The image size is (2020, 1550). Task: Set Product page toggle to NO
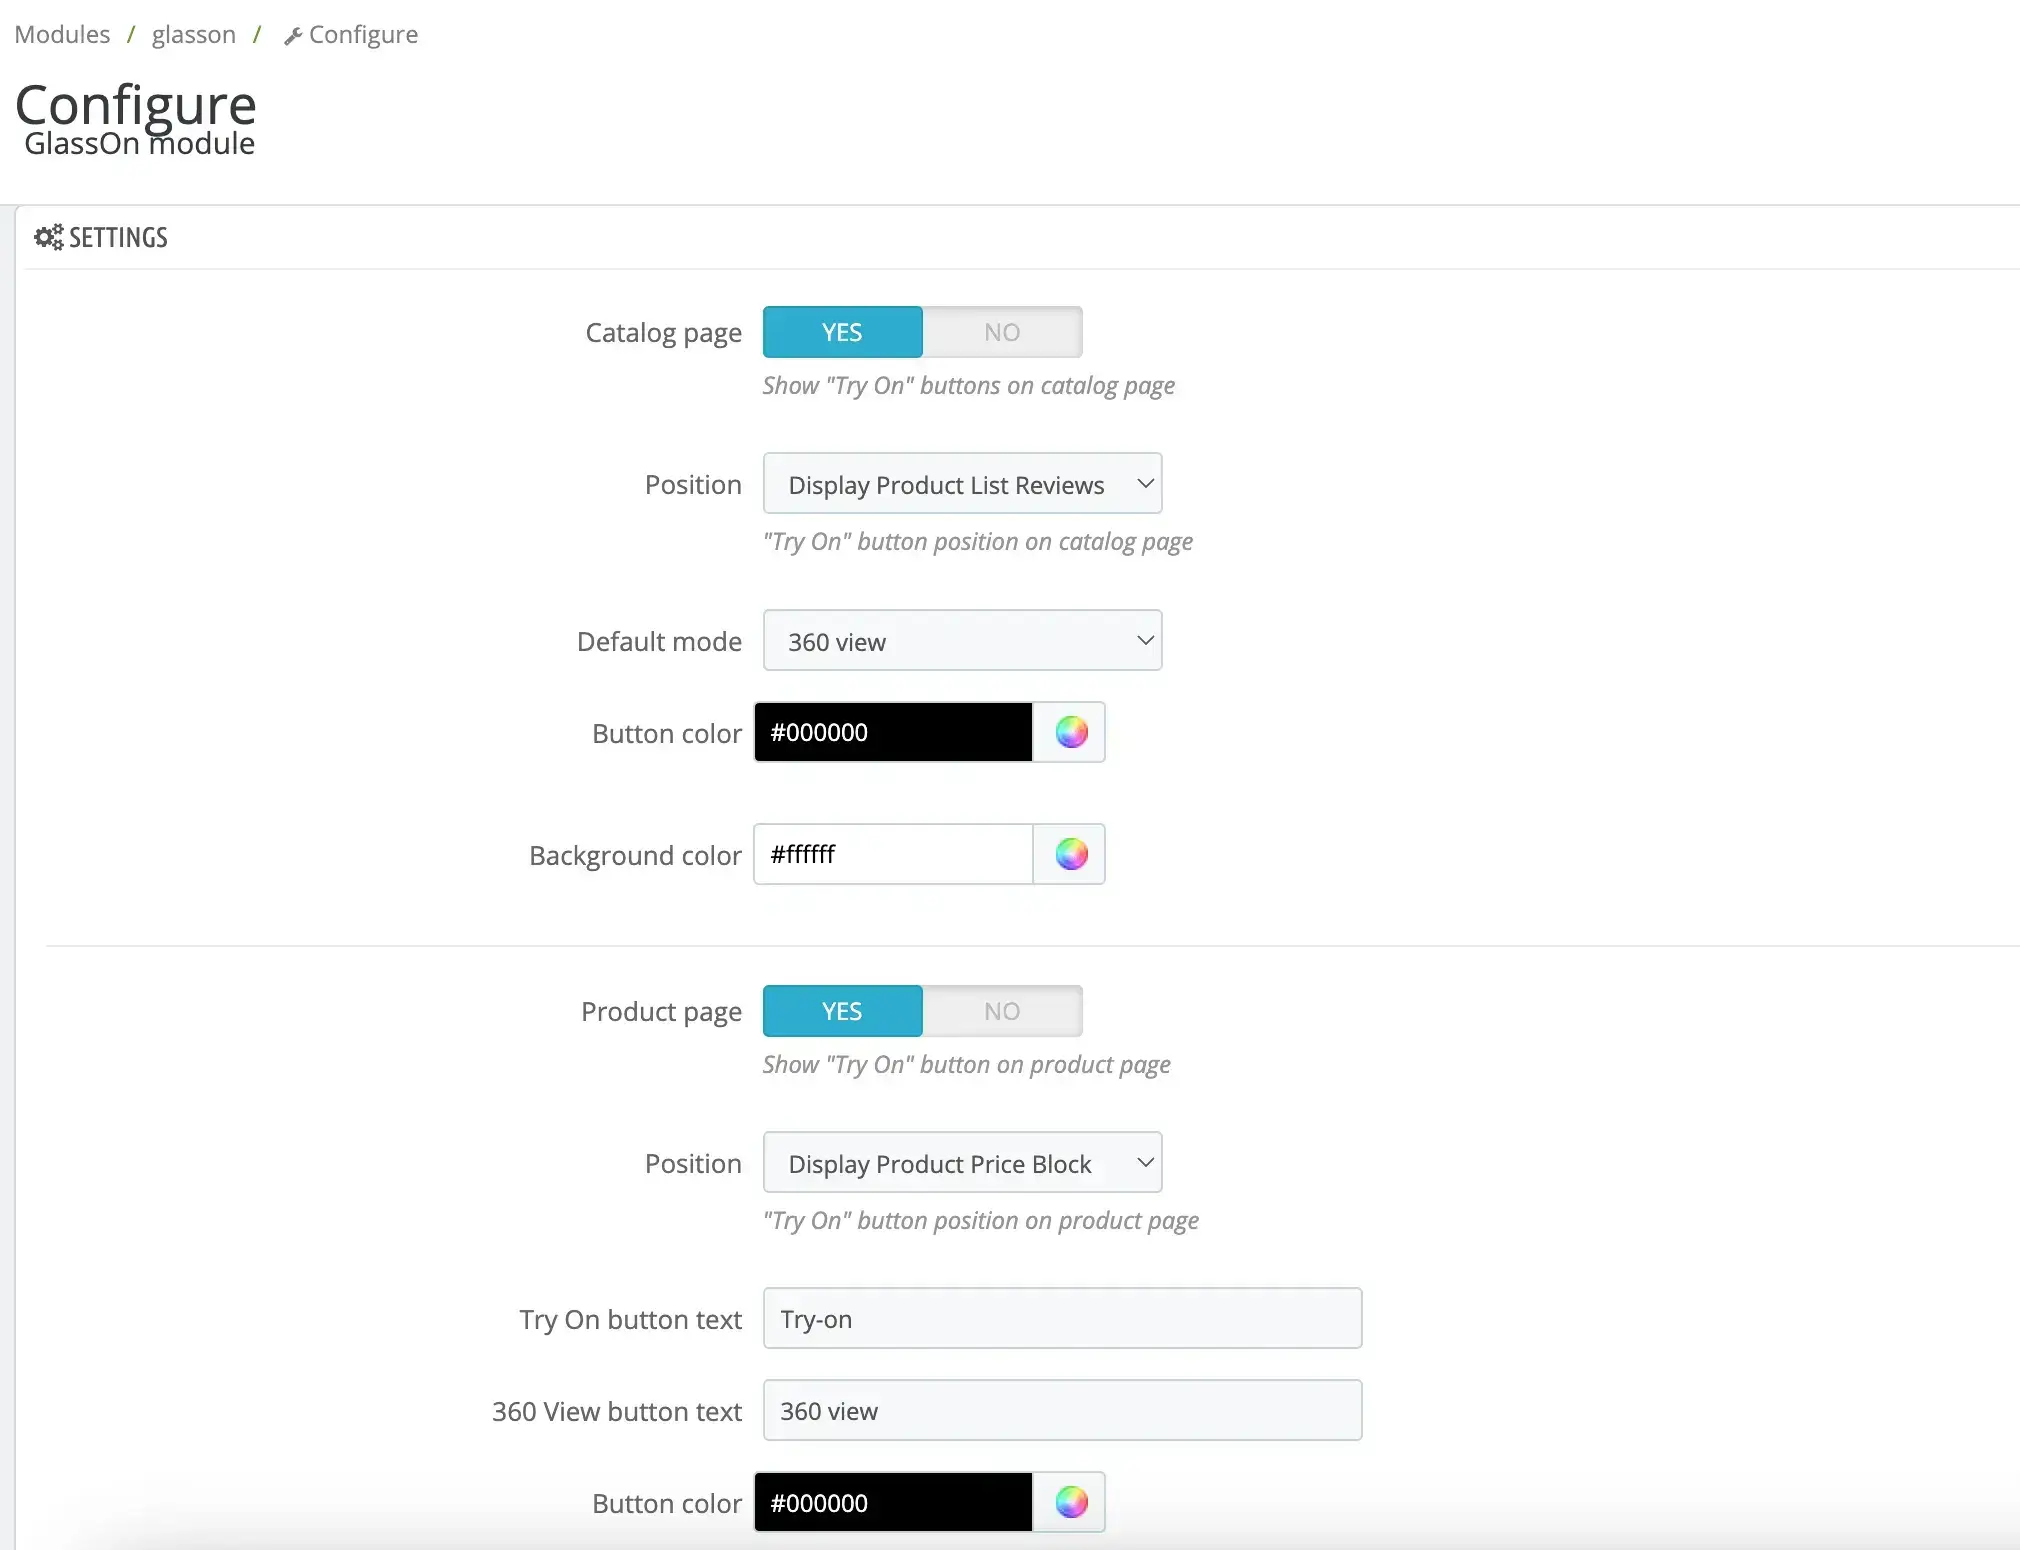click(1001, 1010)
